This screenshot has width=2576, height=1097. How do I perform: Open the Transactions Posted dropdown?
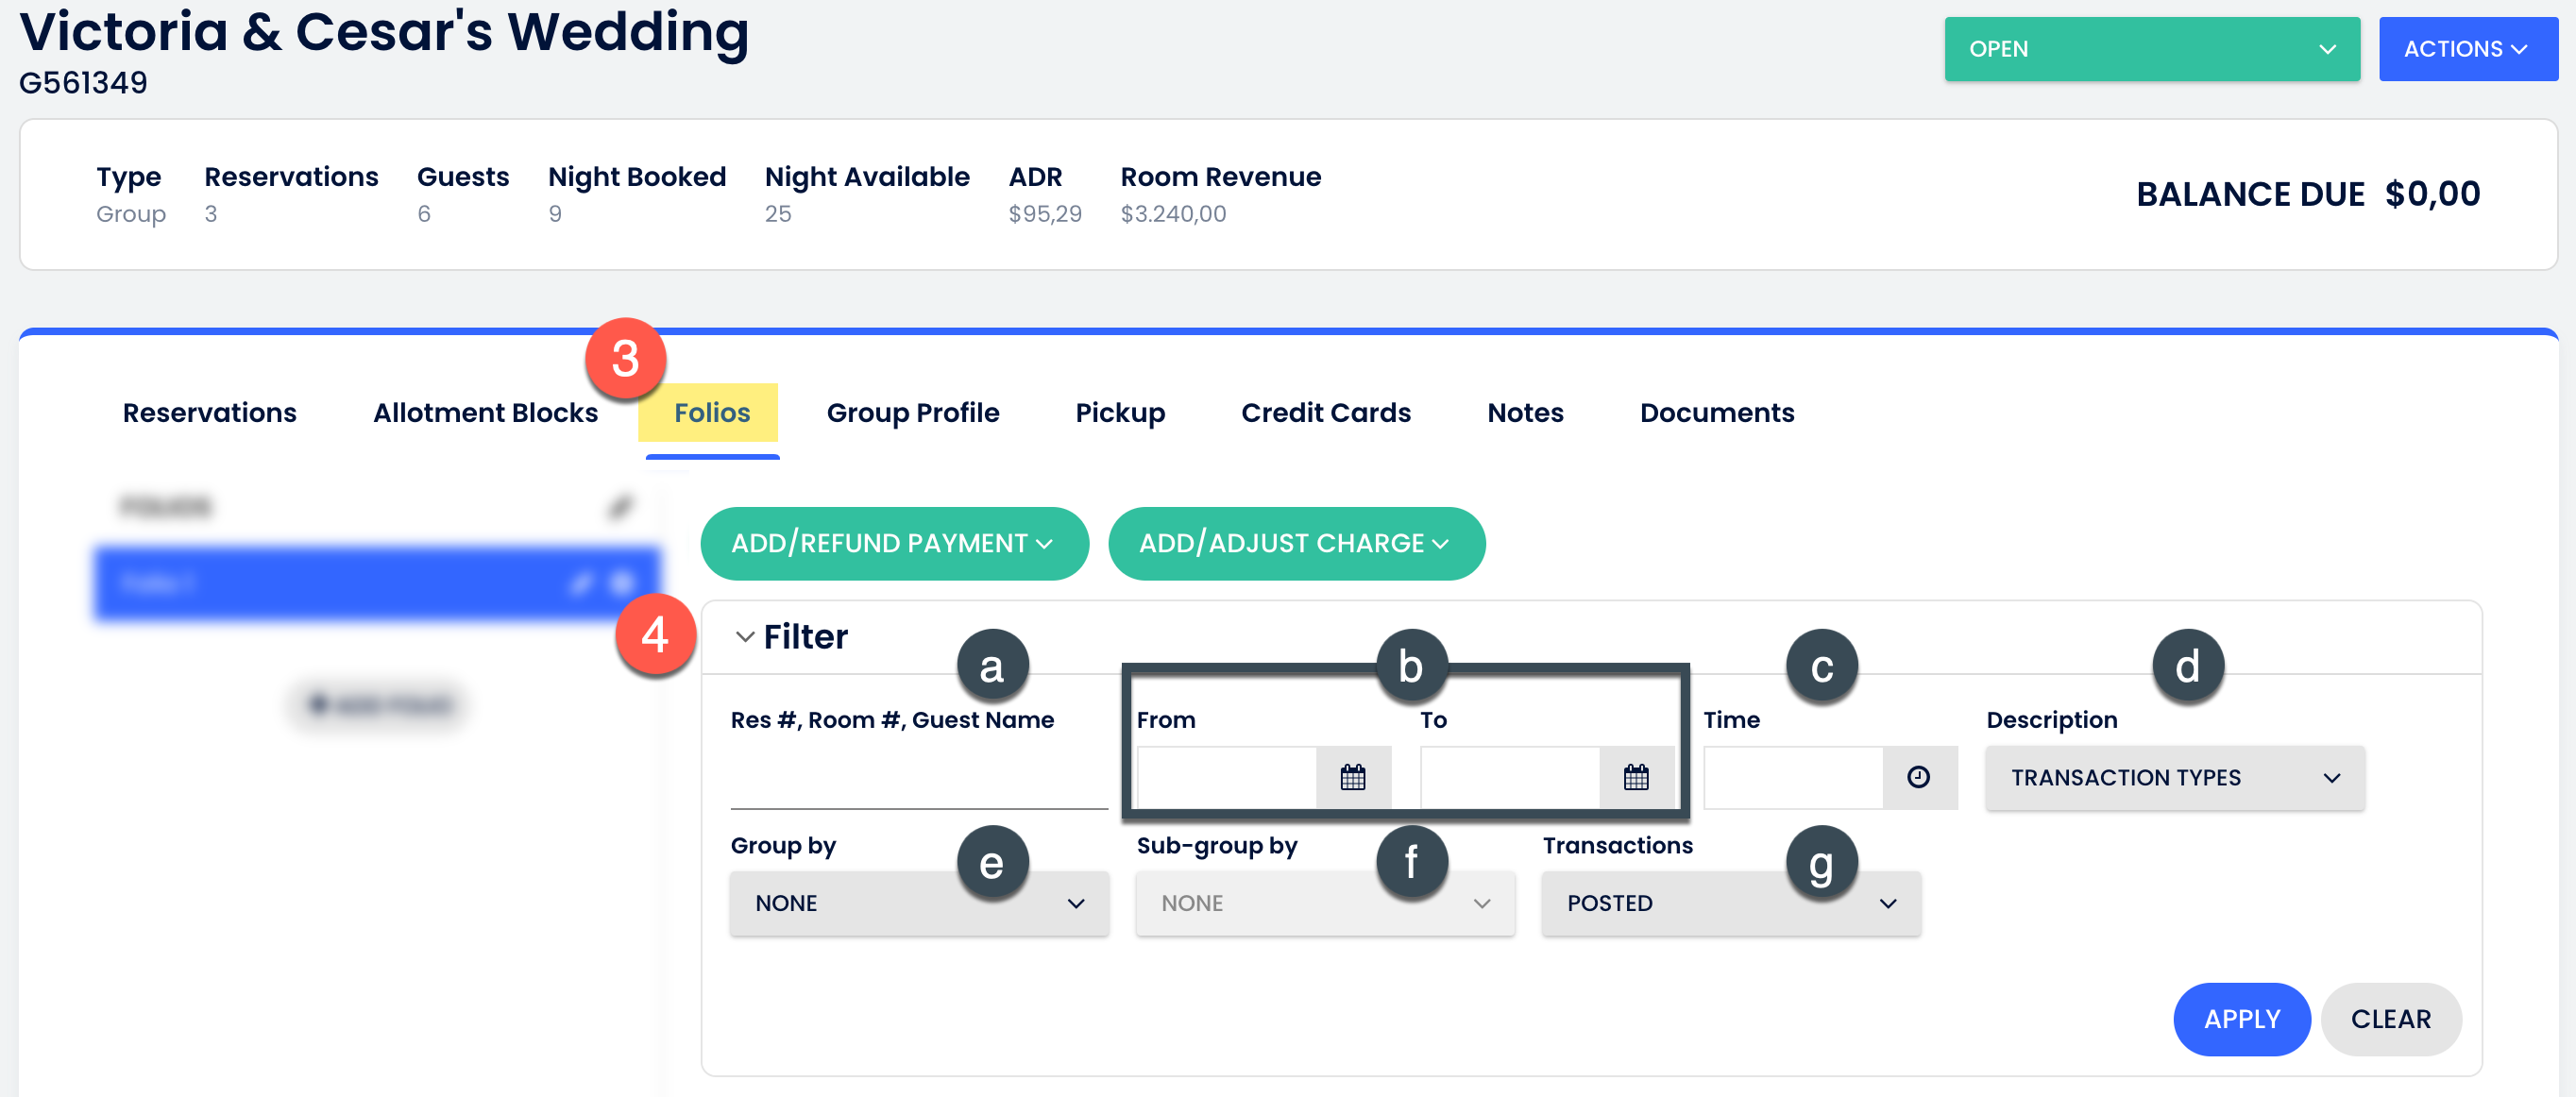tap(1730, 903)
